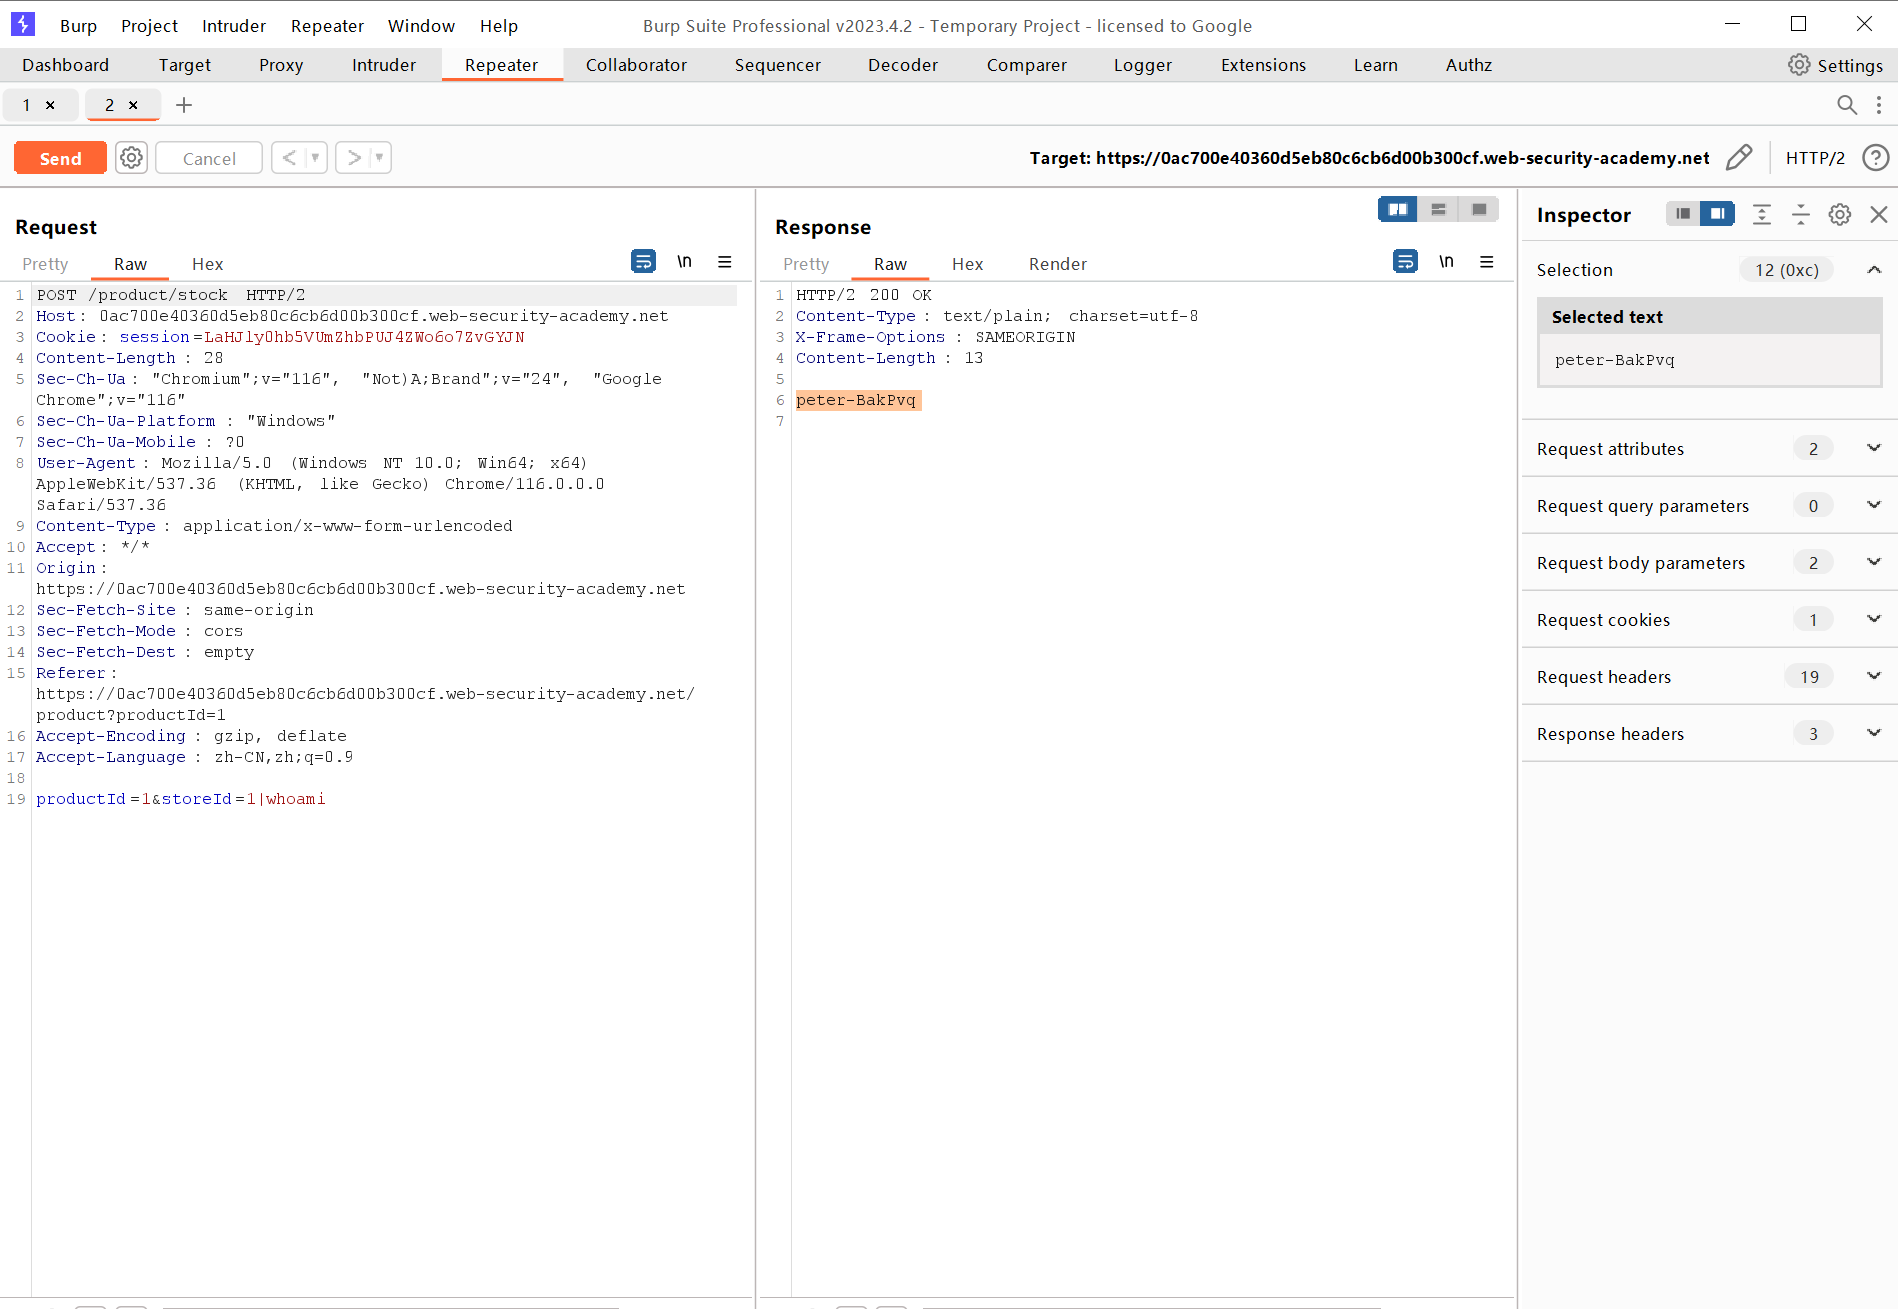Switch Request view to Pretty

[x=45, y=264]
